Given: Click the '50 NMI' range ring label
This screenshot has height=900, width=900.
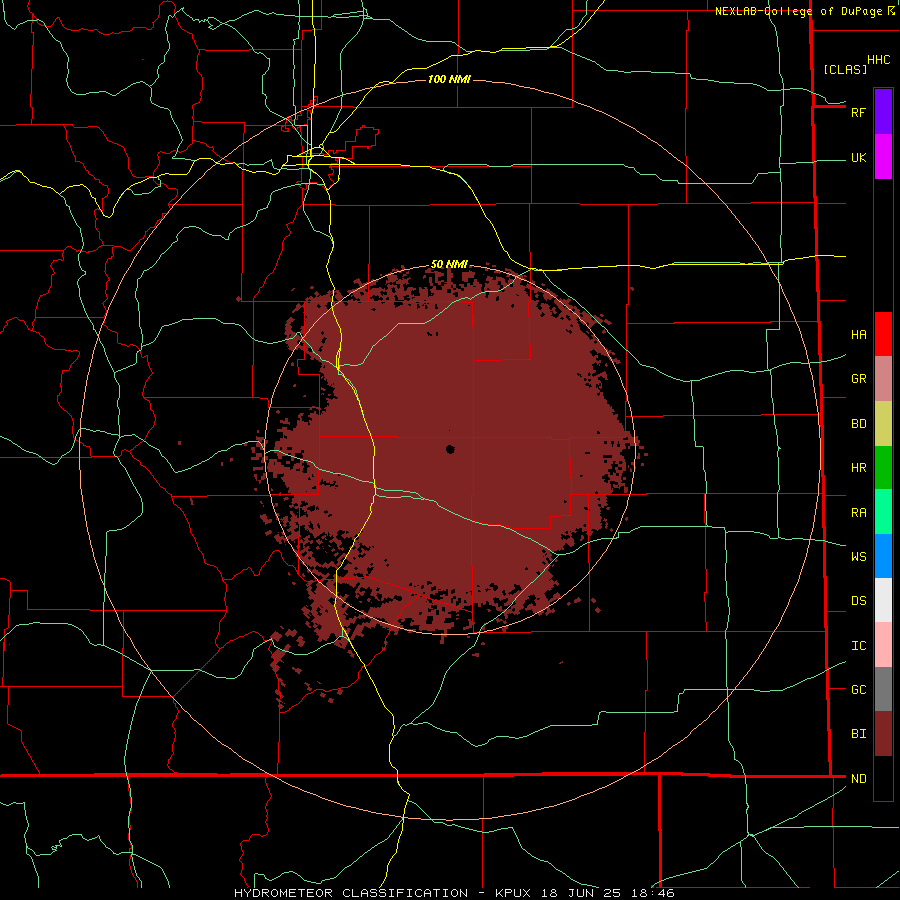Looking at the screenshot, I should (449, 264).
